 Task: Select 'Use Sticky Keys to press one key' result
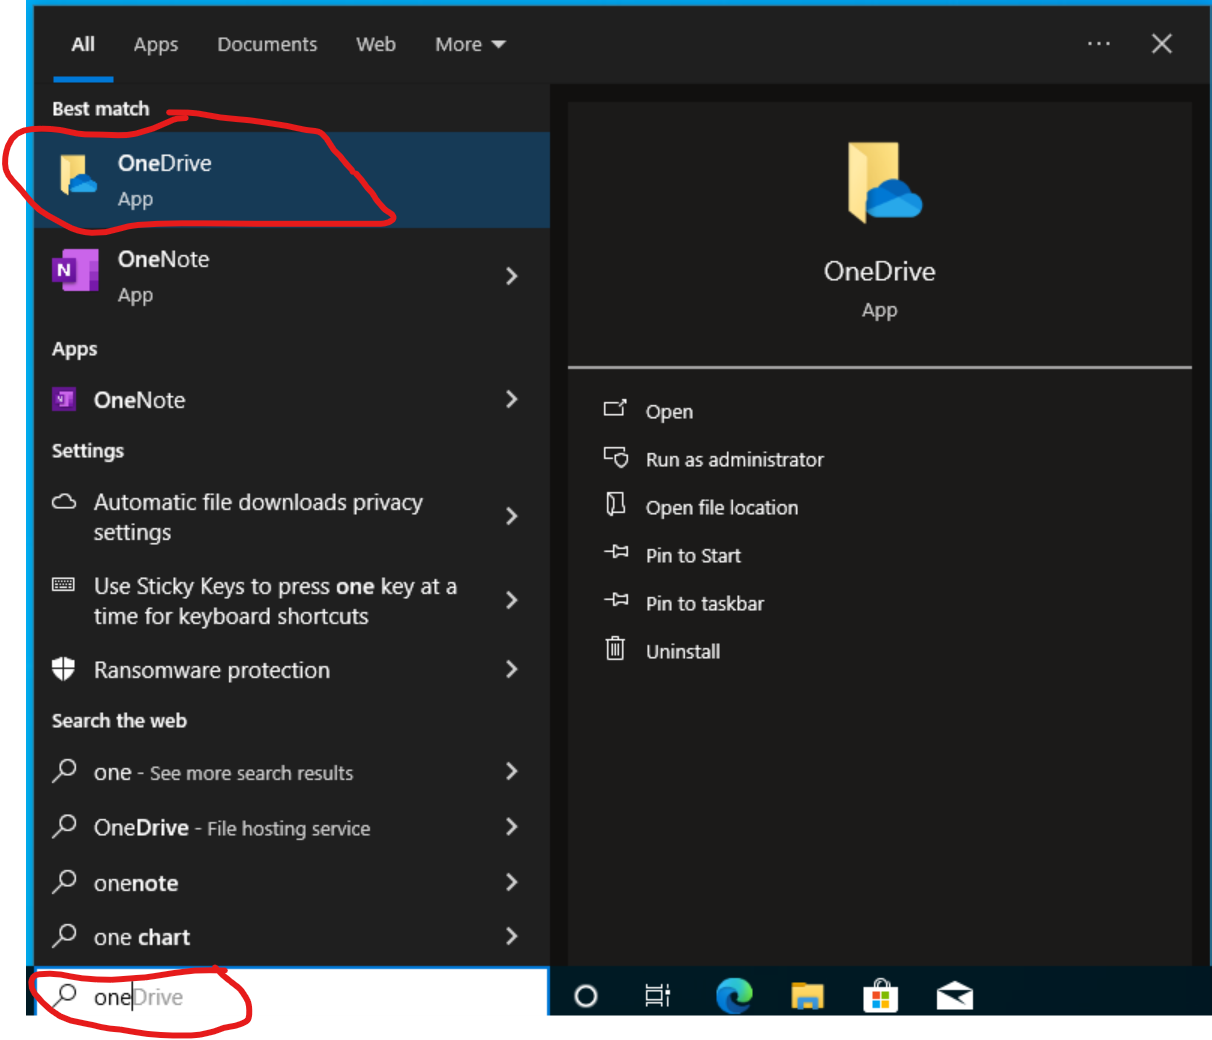(x=275, y=601)
